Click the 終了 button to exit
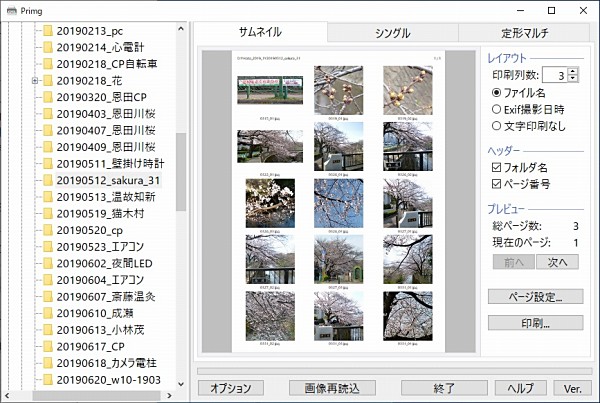The image size is (600, 403). (x=444, y=388)
